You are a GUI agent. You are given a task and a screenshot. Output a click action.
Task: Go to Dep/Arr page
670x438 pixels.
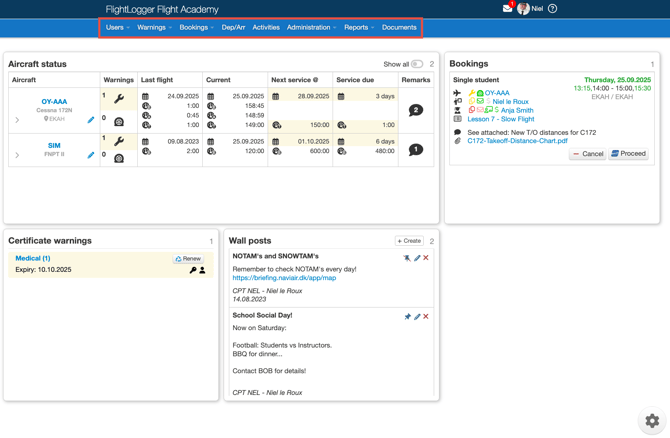click(233, 27)
